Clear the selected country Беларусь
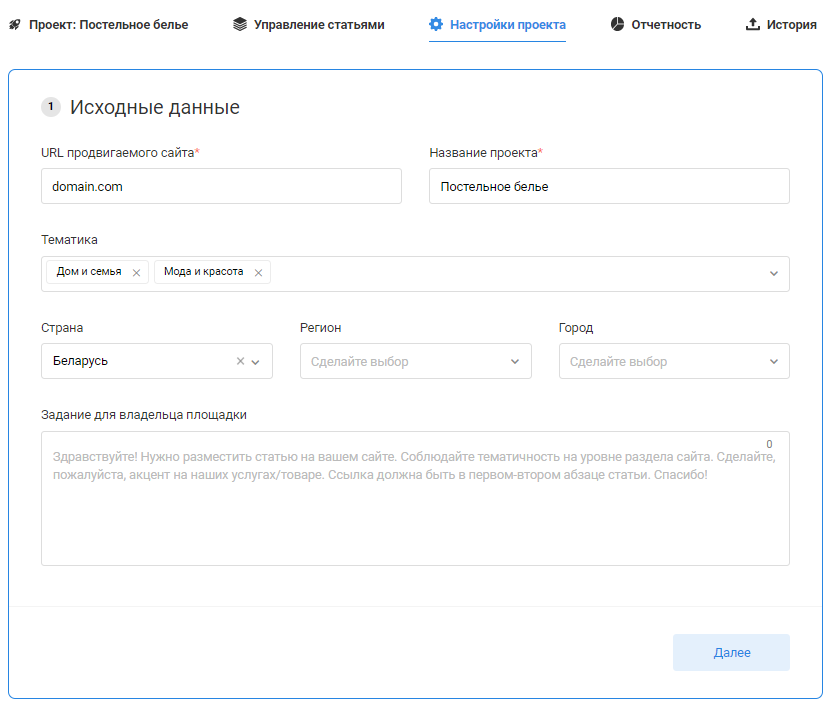The image size is (838, 713). coord(240,362)
